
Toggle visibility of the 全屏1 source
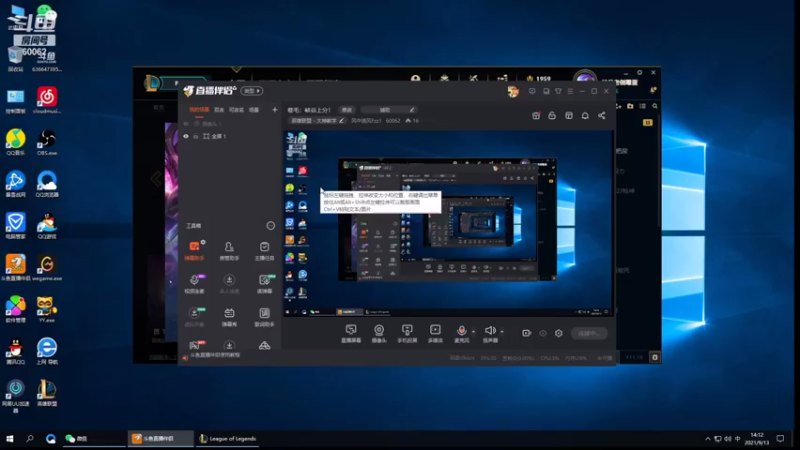[186, 136]
